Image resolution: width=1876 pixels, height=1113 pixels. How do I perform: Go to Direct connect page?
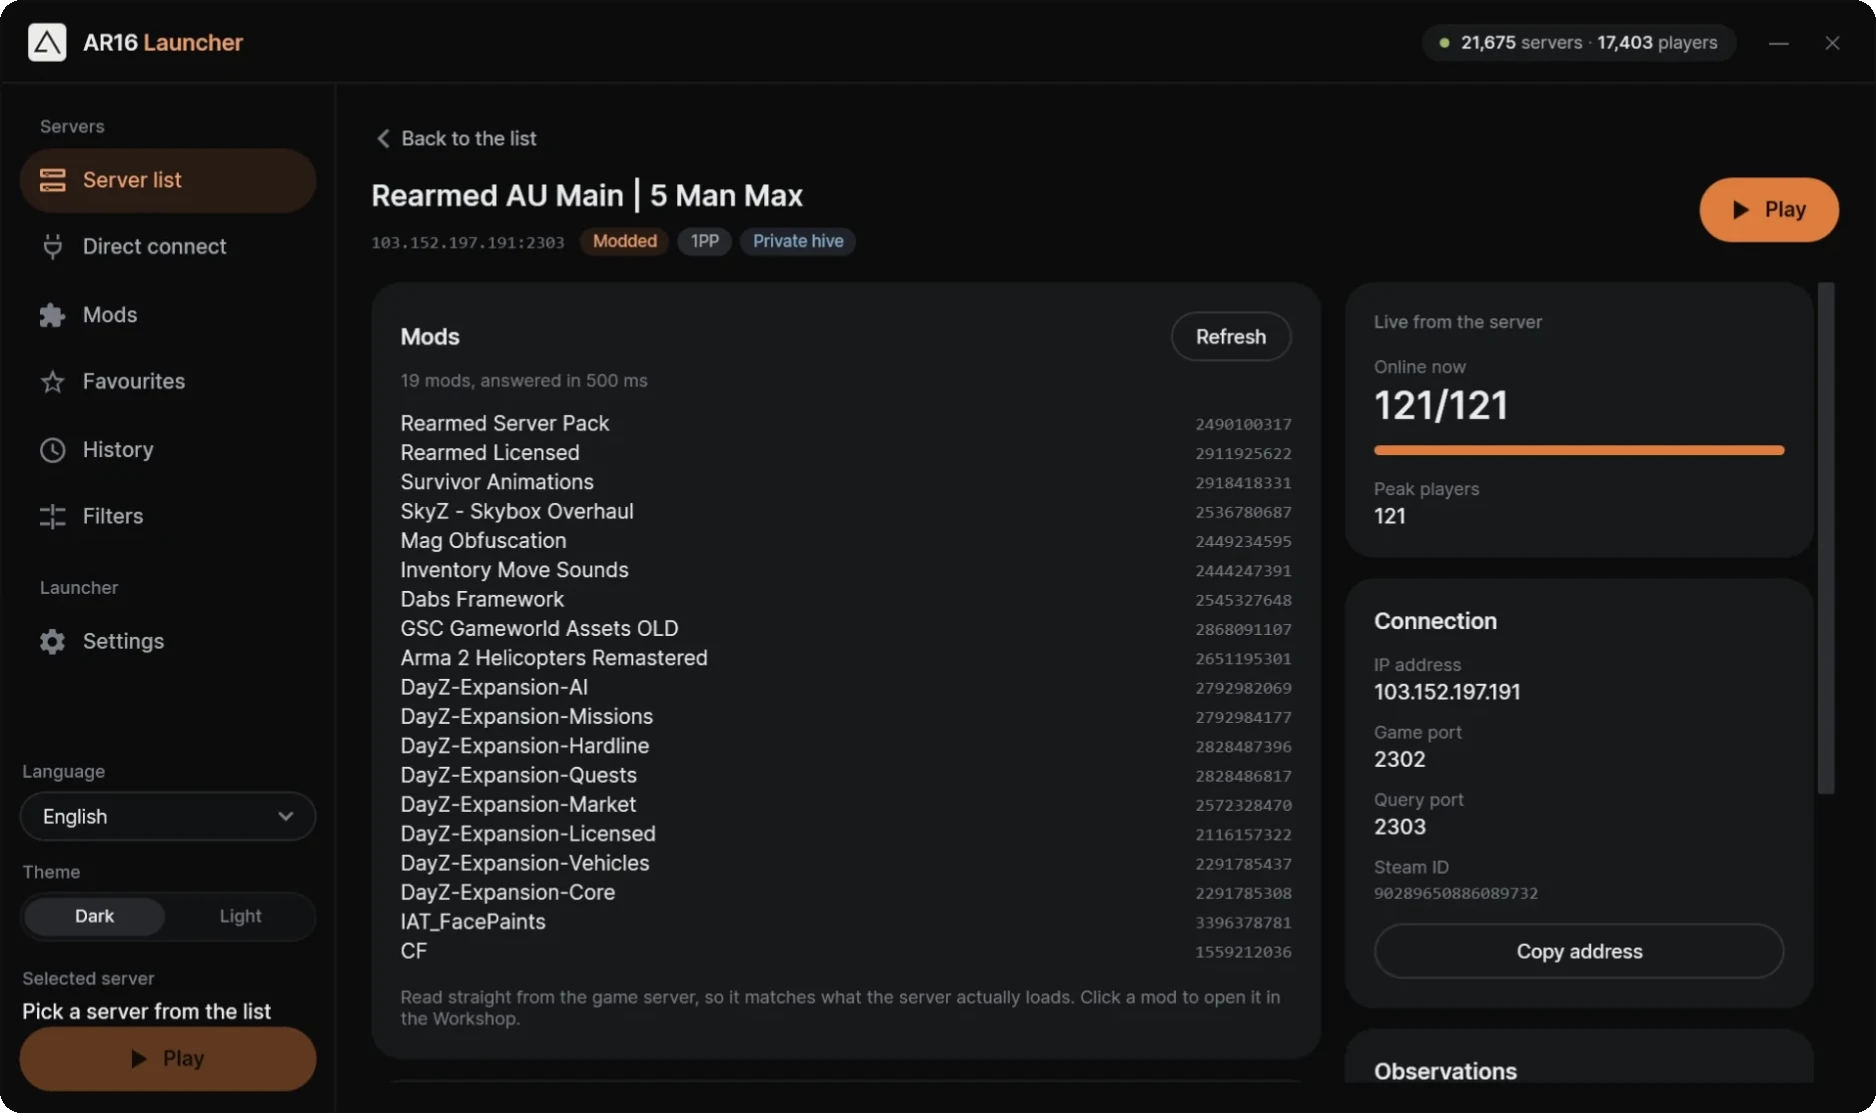tap(168, 246)
